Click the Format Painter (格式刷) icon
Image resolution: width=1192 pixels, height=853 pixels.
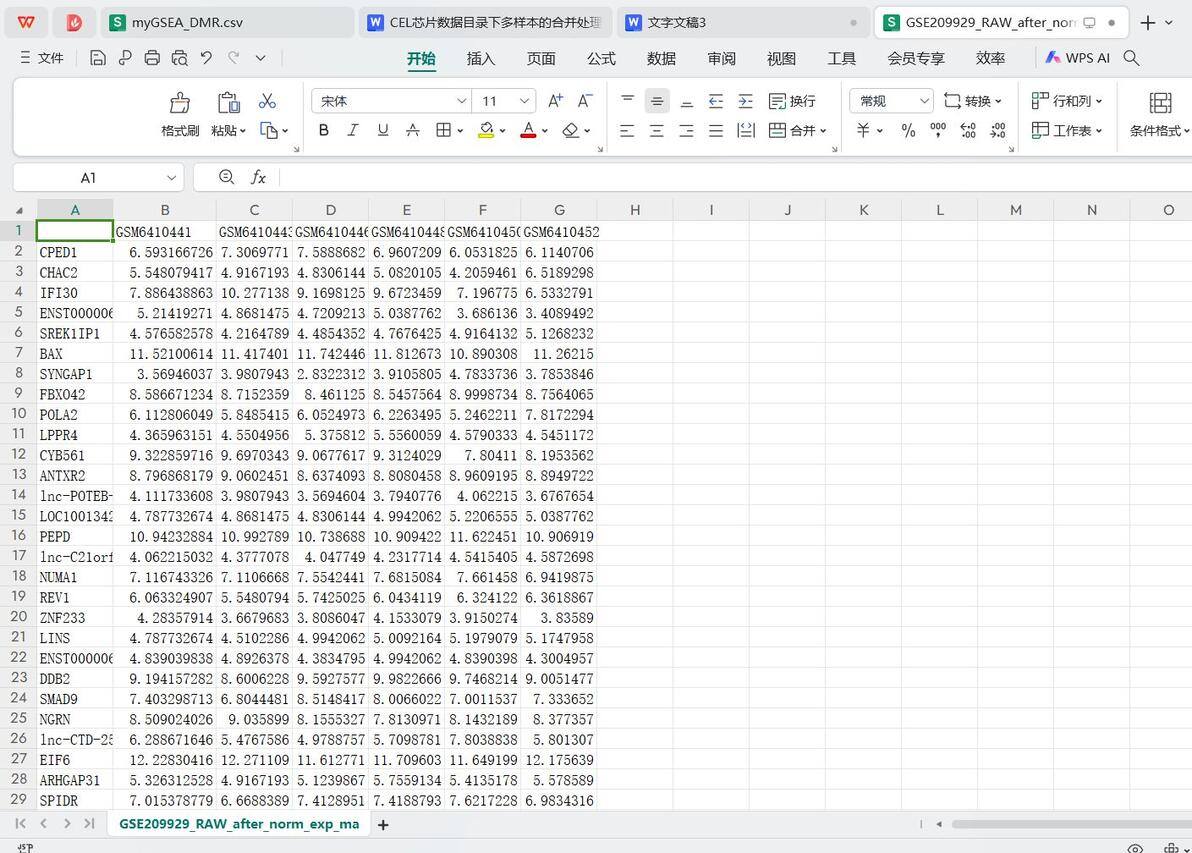pos(179,103)
